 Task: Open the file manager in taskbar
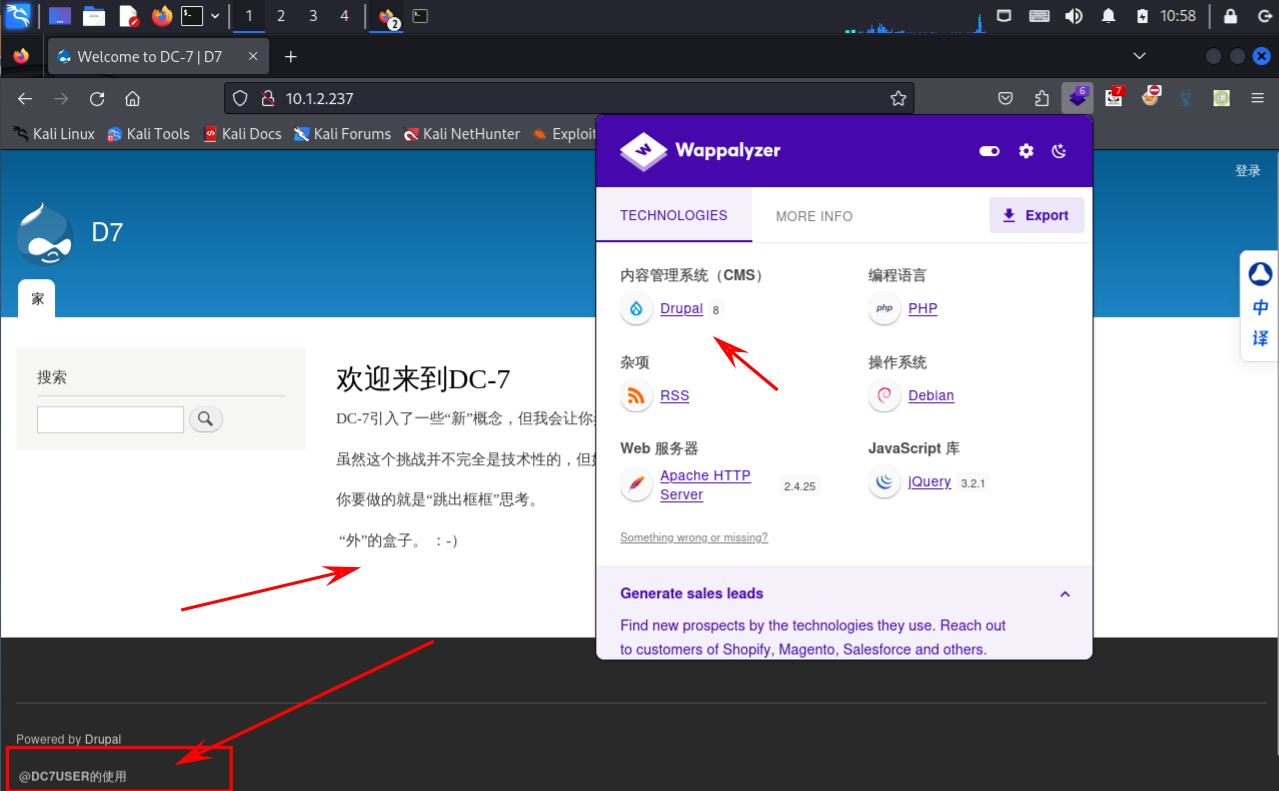click(94, 16)
